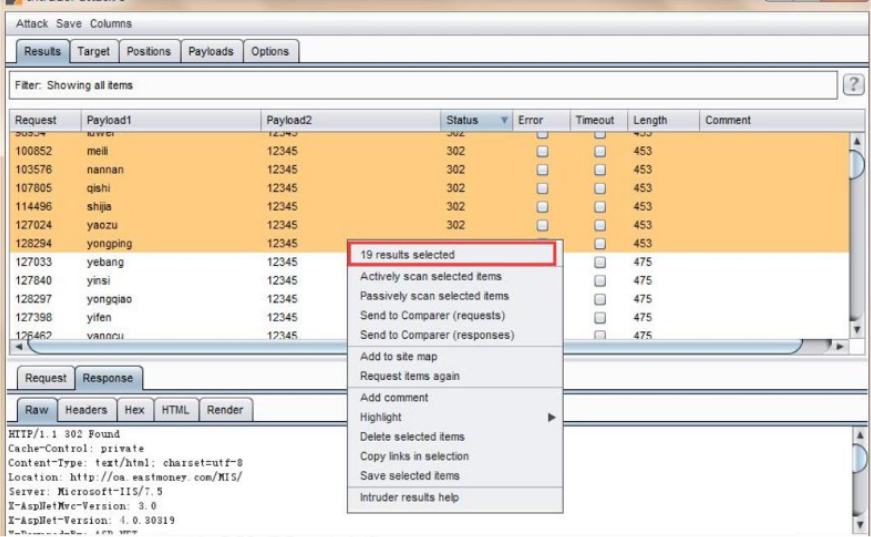Open the filter help question mark icon
The image size is (871, 537).
coord(853,85)
